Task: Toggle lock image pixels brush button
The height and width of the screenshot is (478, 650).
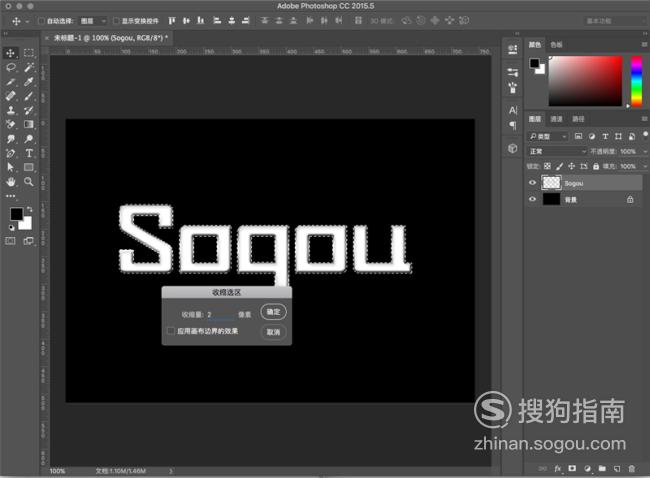Action: click(559, 166)
